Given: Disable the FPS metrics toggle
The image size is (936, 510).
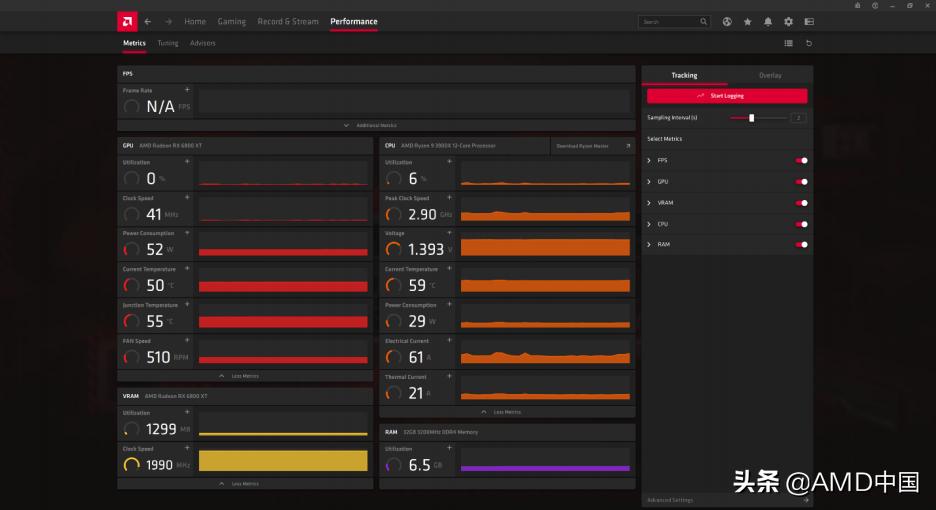Looking at the screenshot, I should tap(801, 160).
